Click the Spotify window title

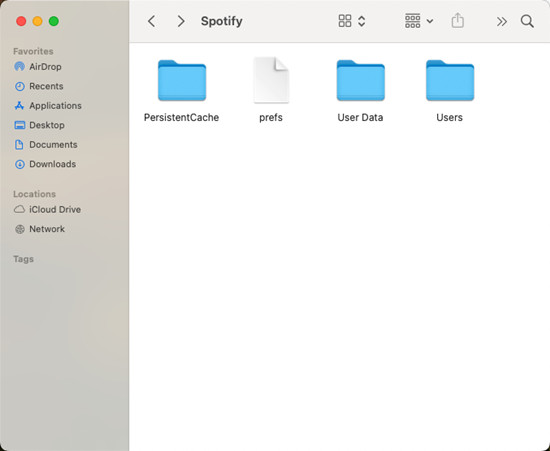(x=222, y=21)
